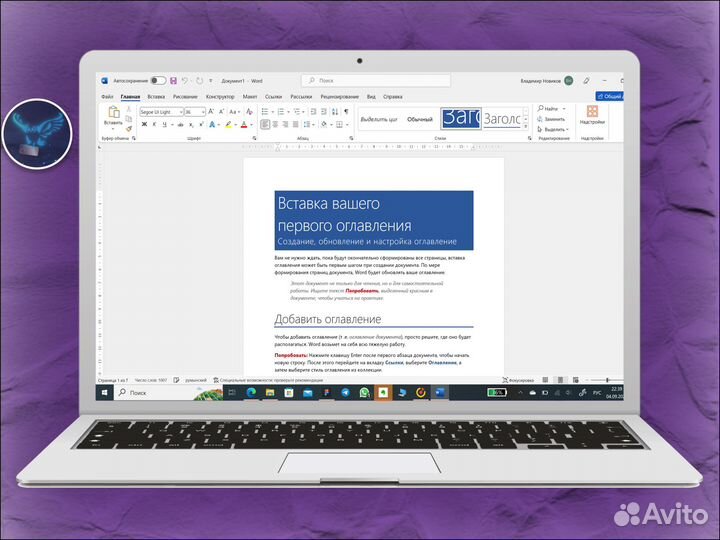720x540 pixels.
Task: Click the Shading paint bucket icon
Action: [x=324, y=124]
